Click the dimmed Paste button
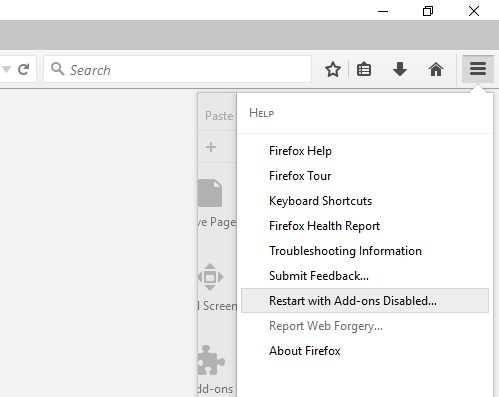This screenshot has width=499, height=397. [218, 116]
